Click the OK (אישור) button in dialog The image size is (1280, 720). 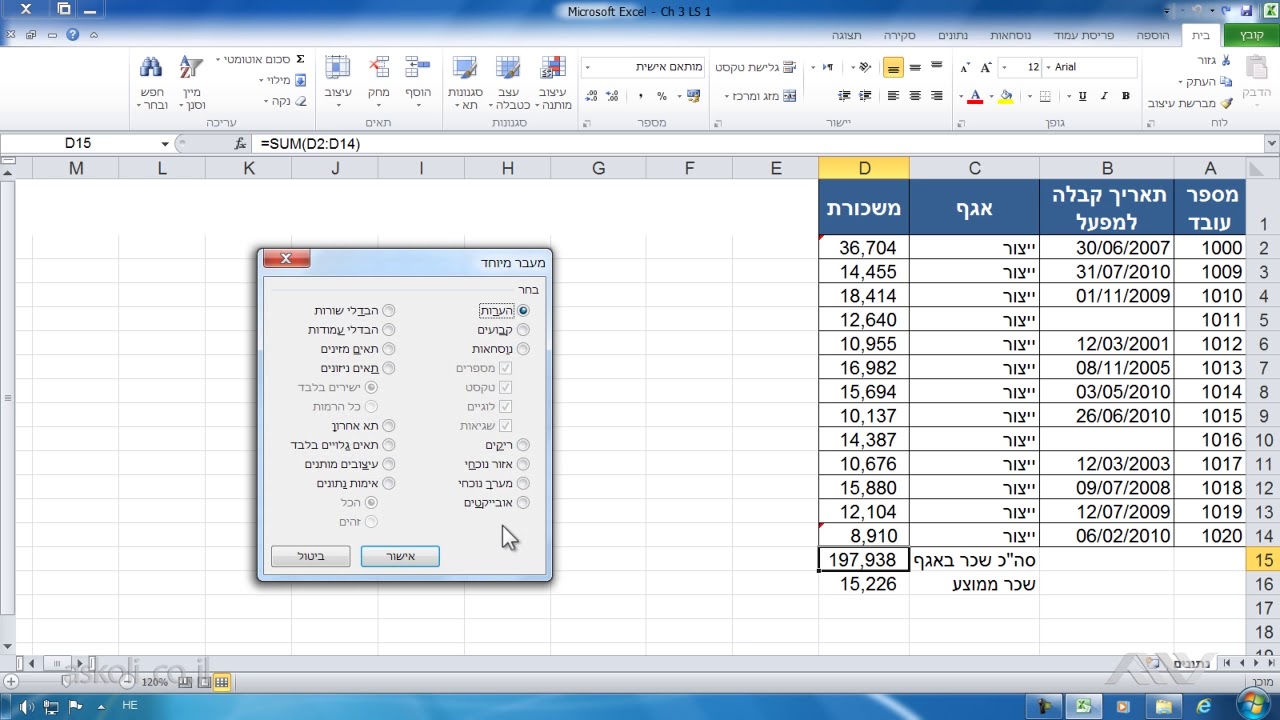point(400,556)
